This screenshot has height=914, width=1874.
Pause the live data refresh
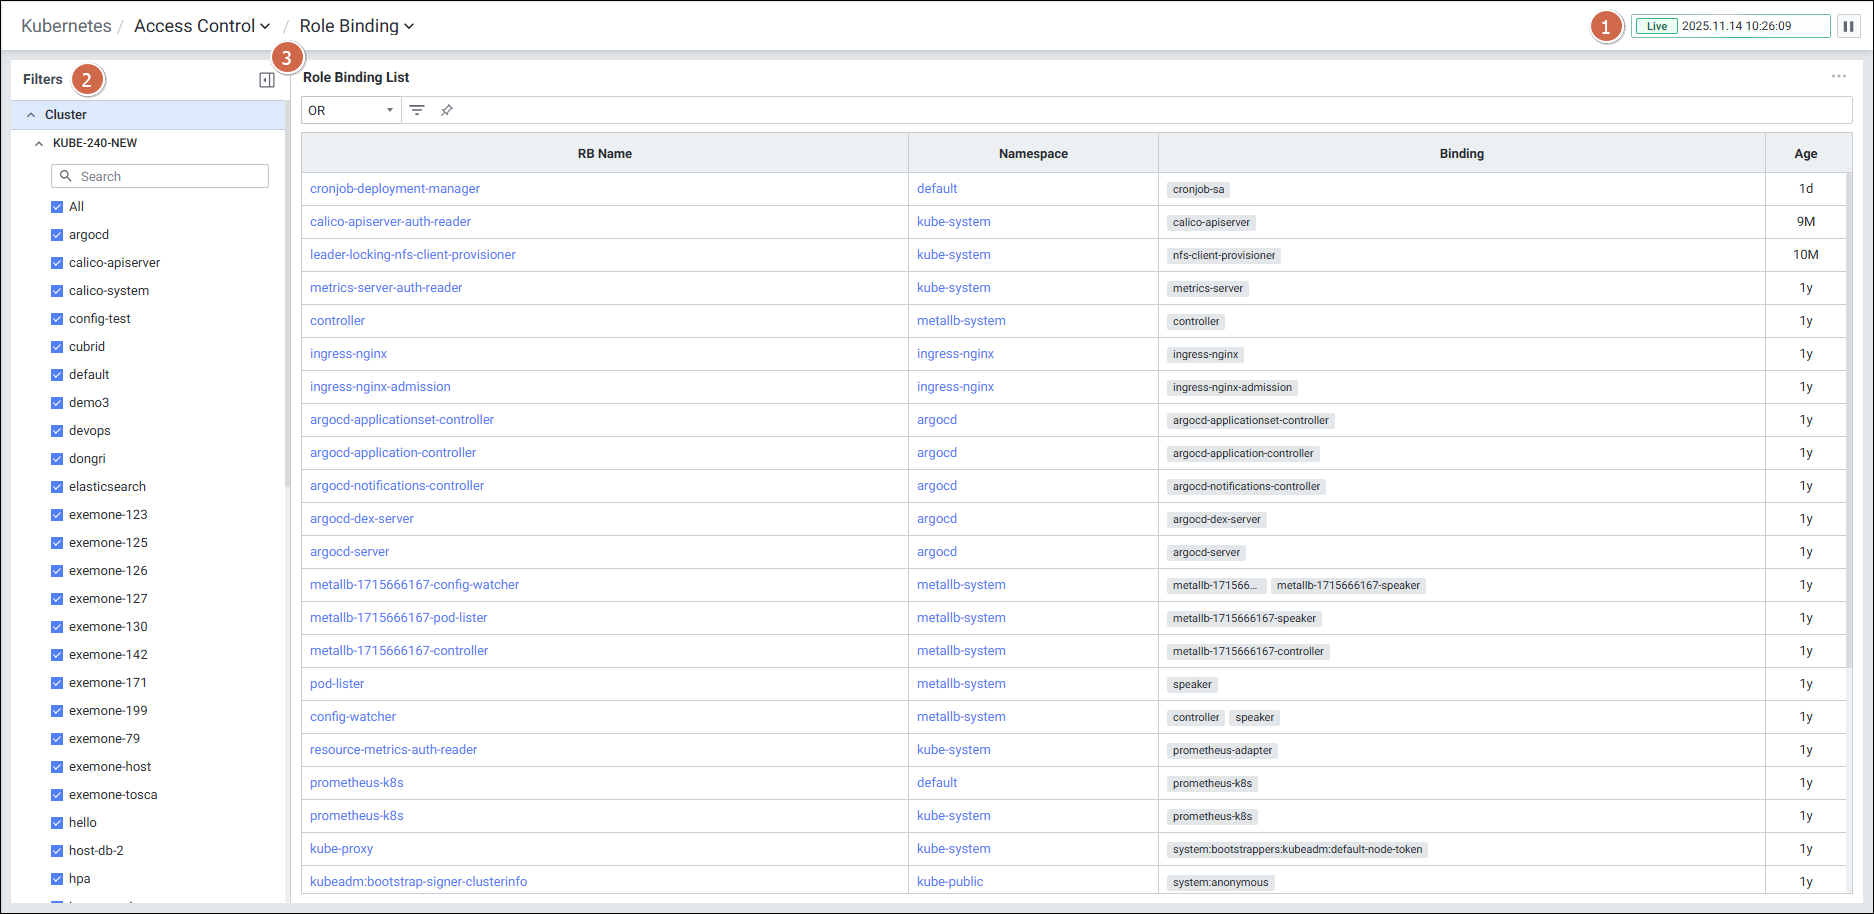coord(1848,26)
